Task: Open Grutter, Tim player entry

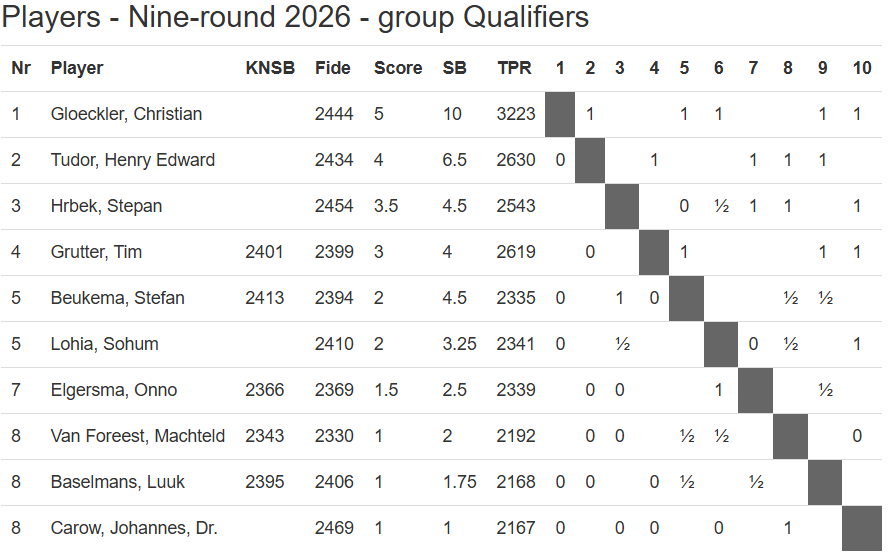Action: 96,252
